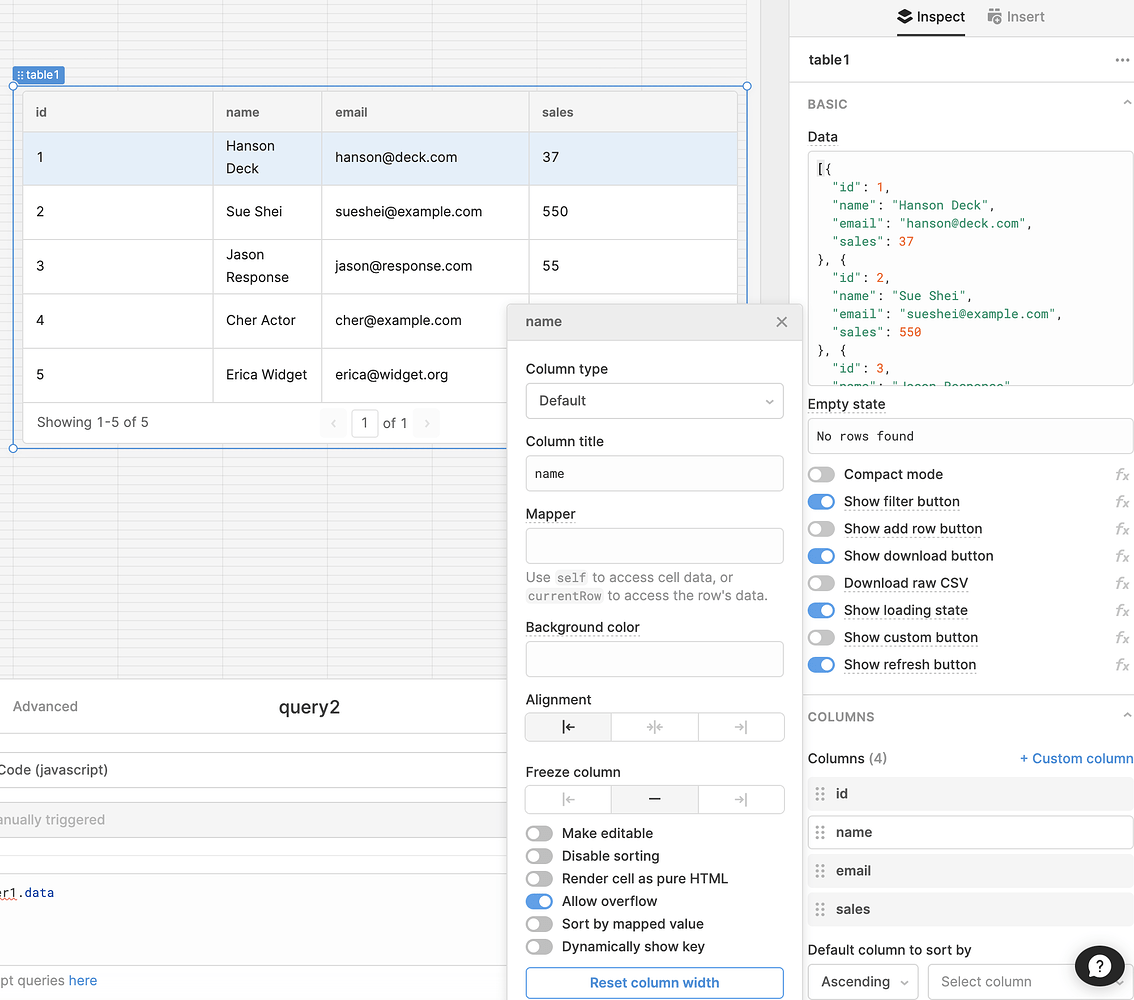The height and width of the screenshot is (1000, 1134).
Task: Close the name column settings popup
Action: tap(781, 322)
